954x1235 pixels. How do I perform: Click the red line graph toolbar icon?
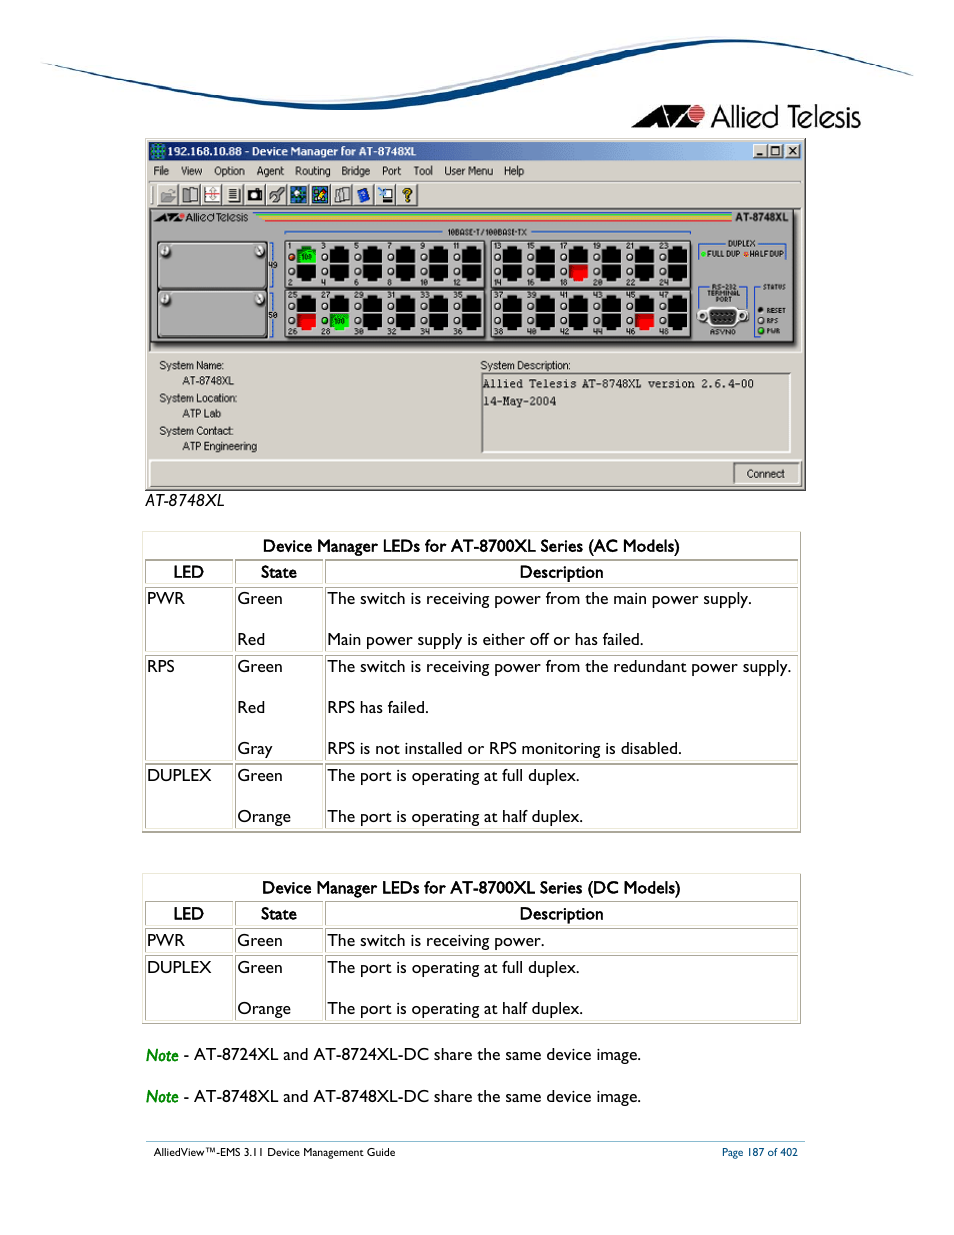click(212, 195)
